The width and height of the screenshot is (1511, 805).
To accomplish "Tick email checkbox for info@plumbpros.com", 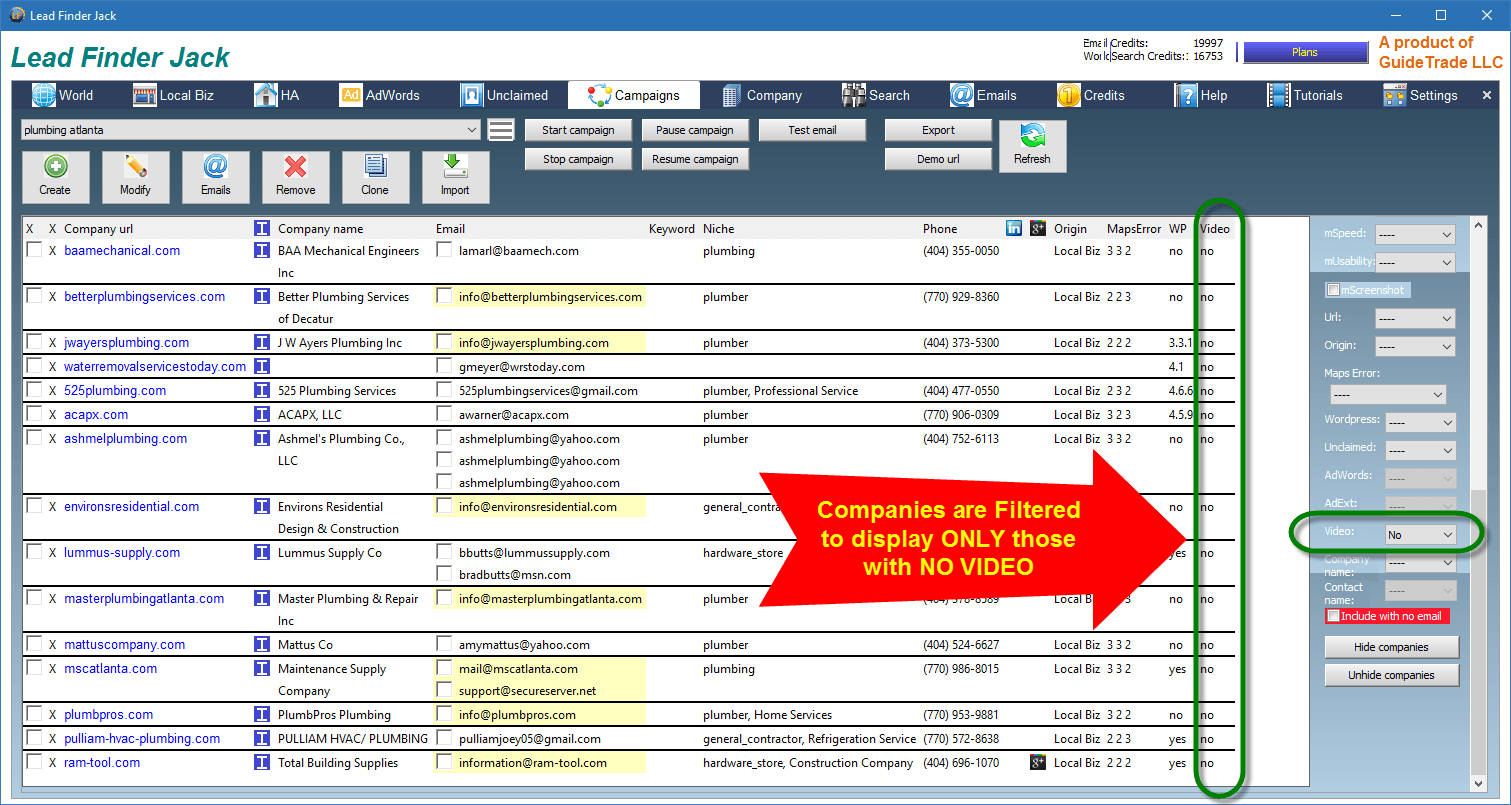I will point(444,714).
